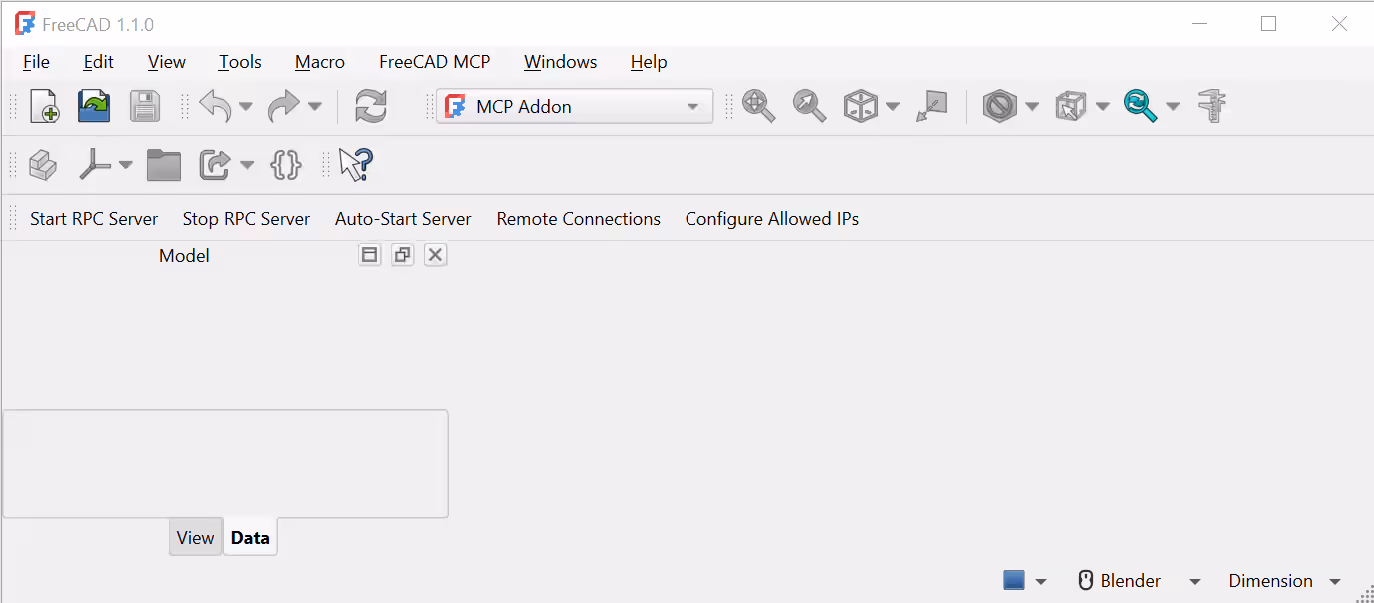Expand the link actions dropdown arrow
Screen dimensions: 1374x603
(247, 165)
